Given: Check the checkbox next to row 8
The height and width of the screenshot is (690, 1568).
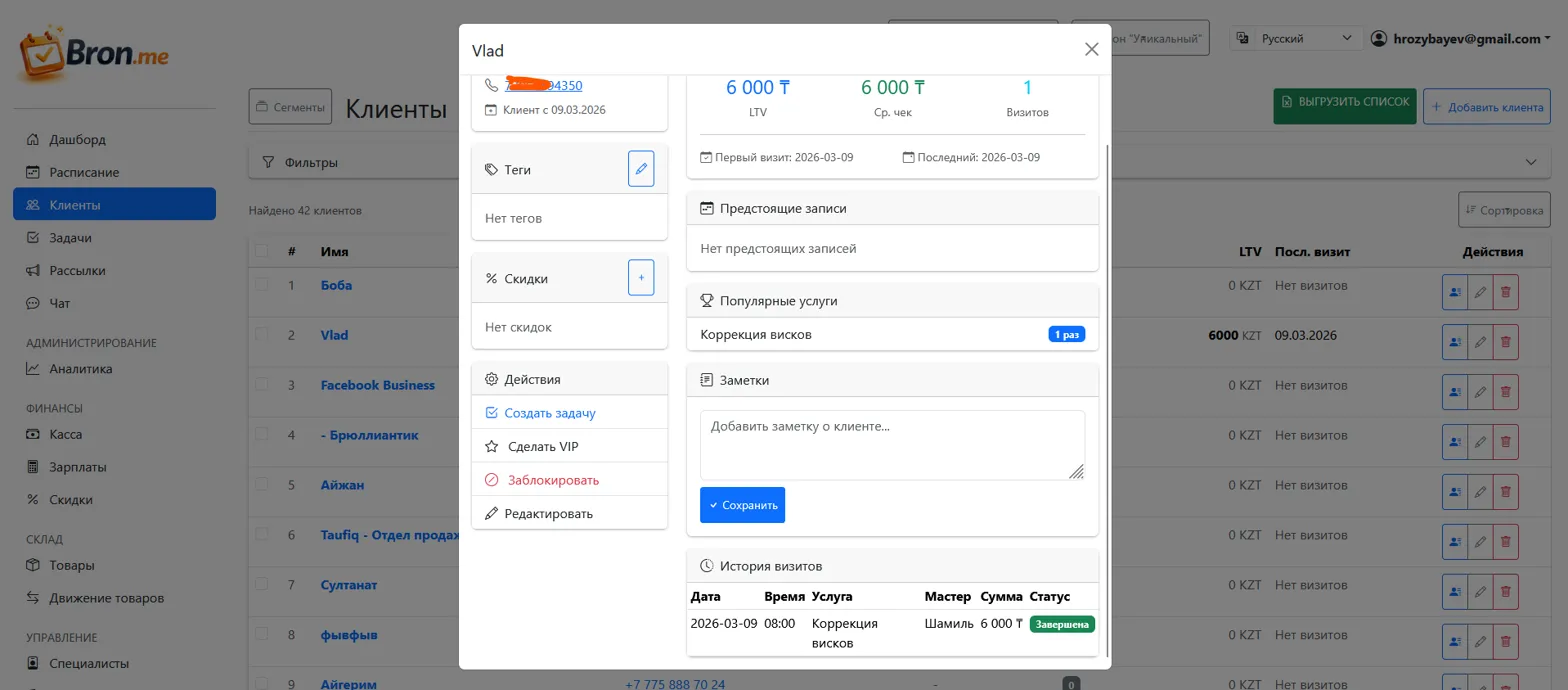Looking at the screenshot, I should click(262, 635).
